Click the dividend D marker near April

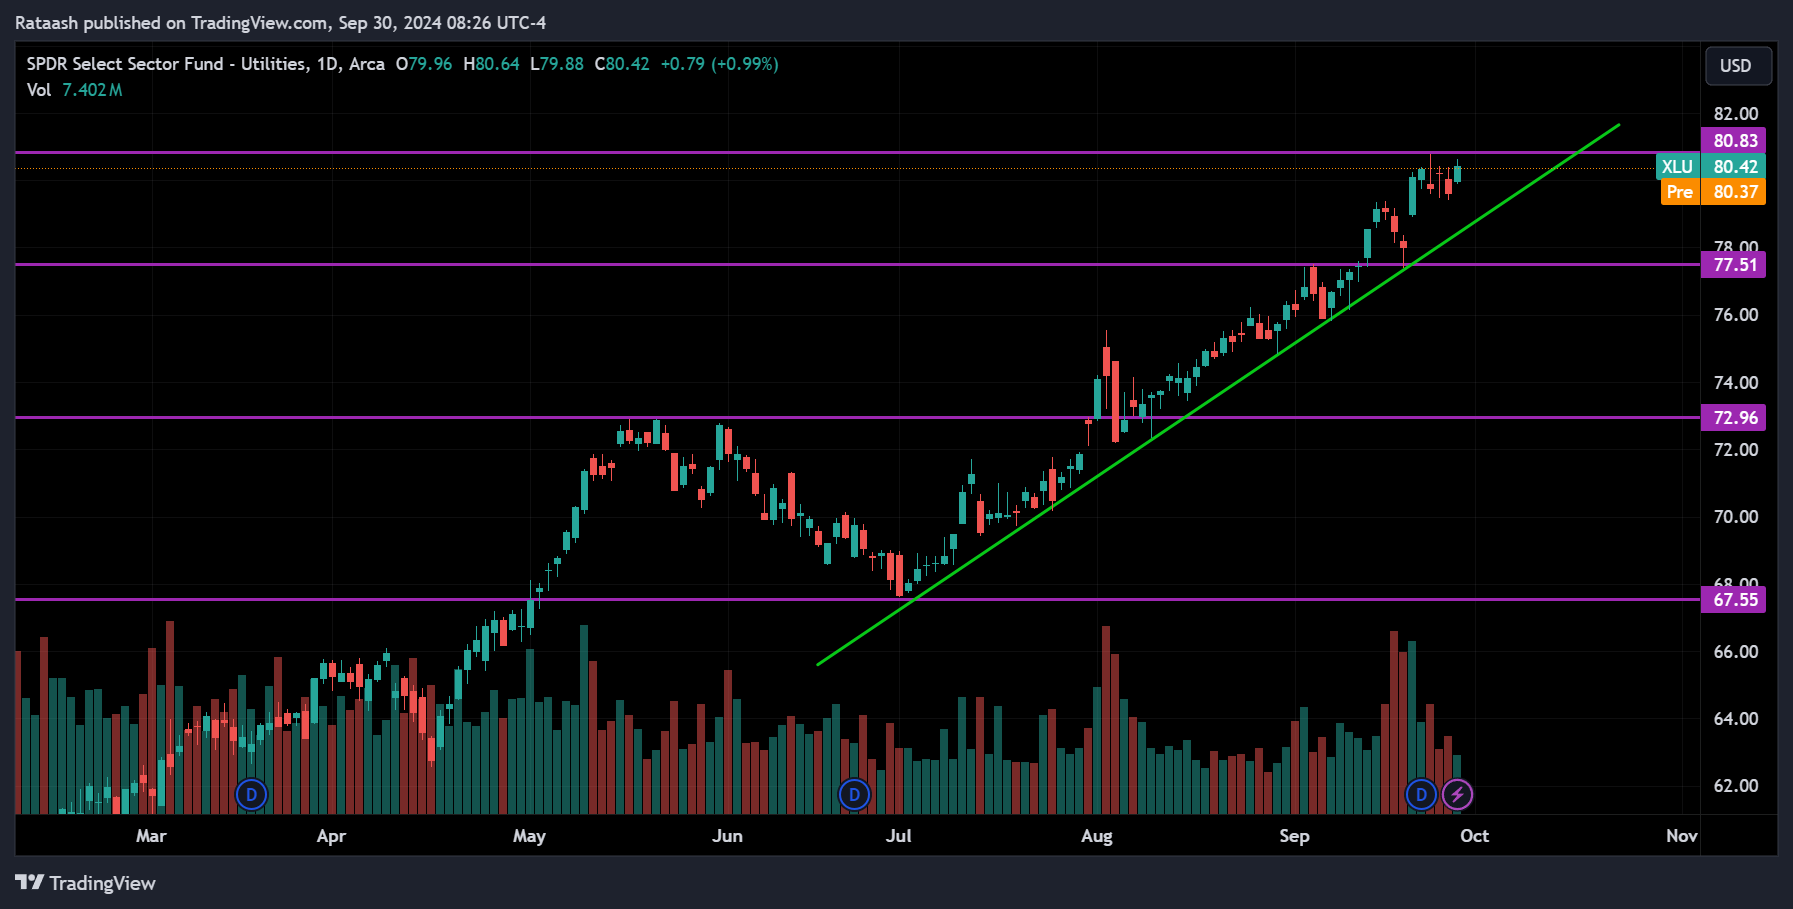click(x=251, y=795)
